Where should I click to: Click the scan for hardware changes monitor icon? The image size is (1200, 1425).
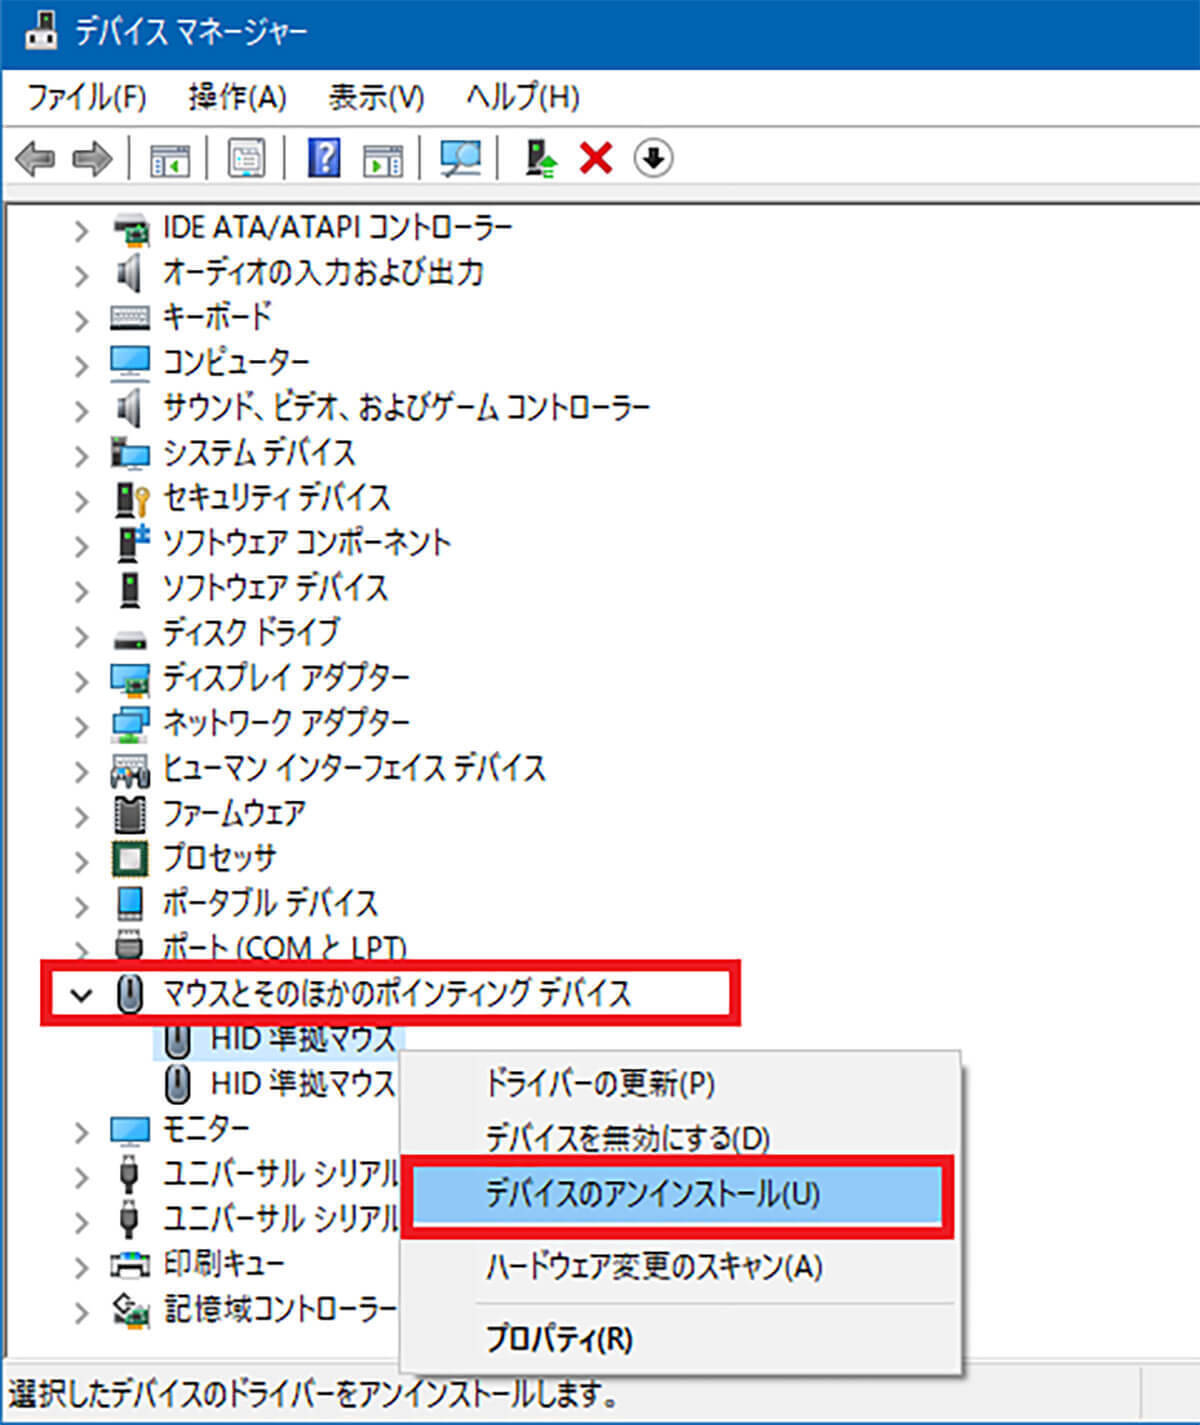[461, 158]
